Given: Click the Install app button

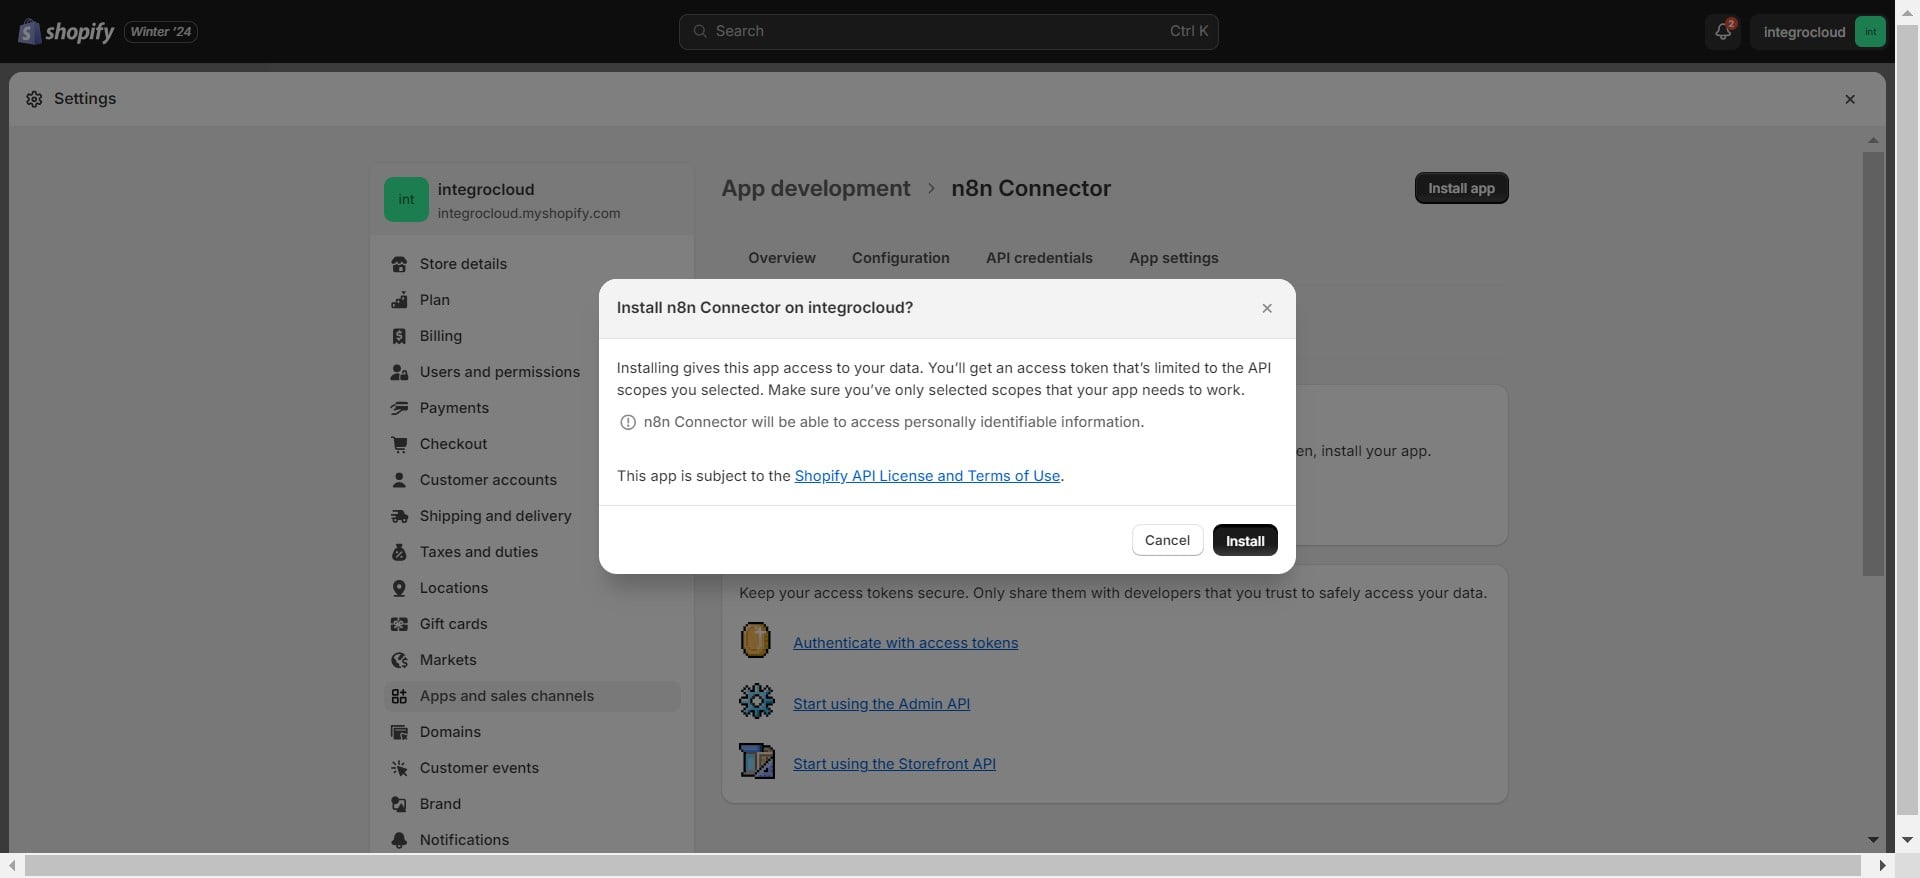Looking at the screenshot, I should (x=1461, y=188).
